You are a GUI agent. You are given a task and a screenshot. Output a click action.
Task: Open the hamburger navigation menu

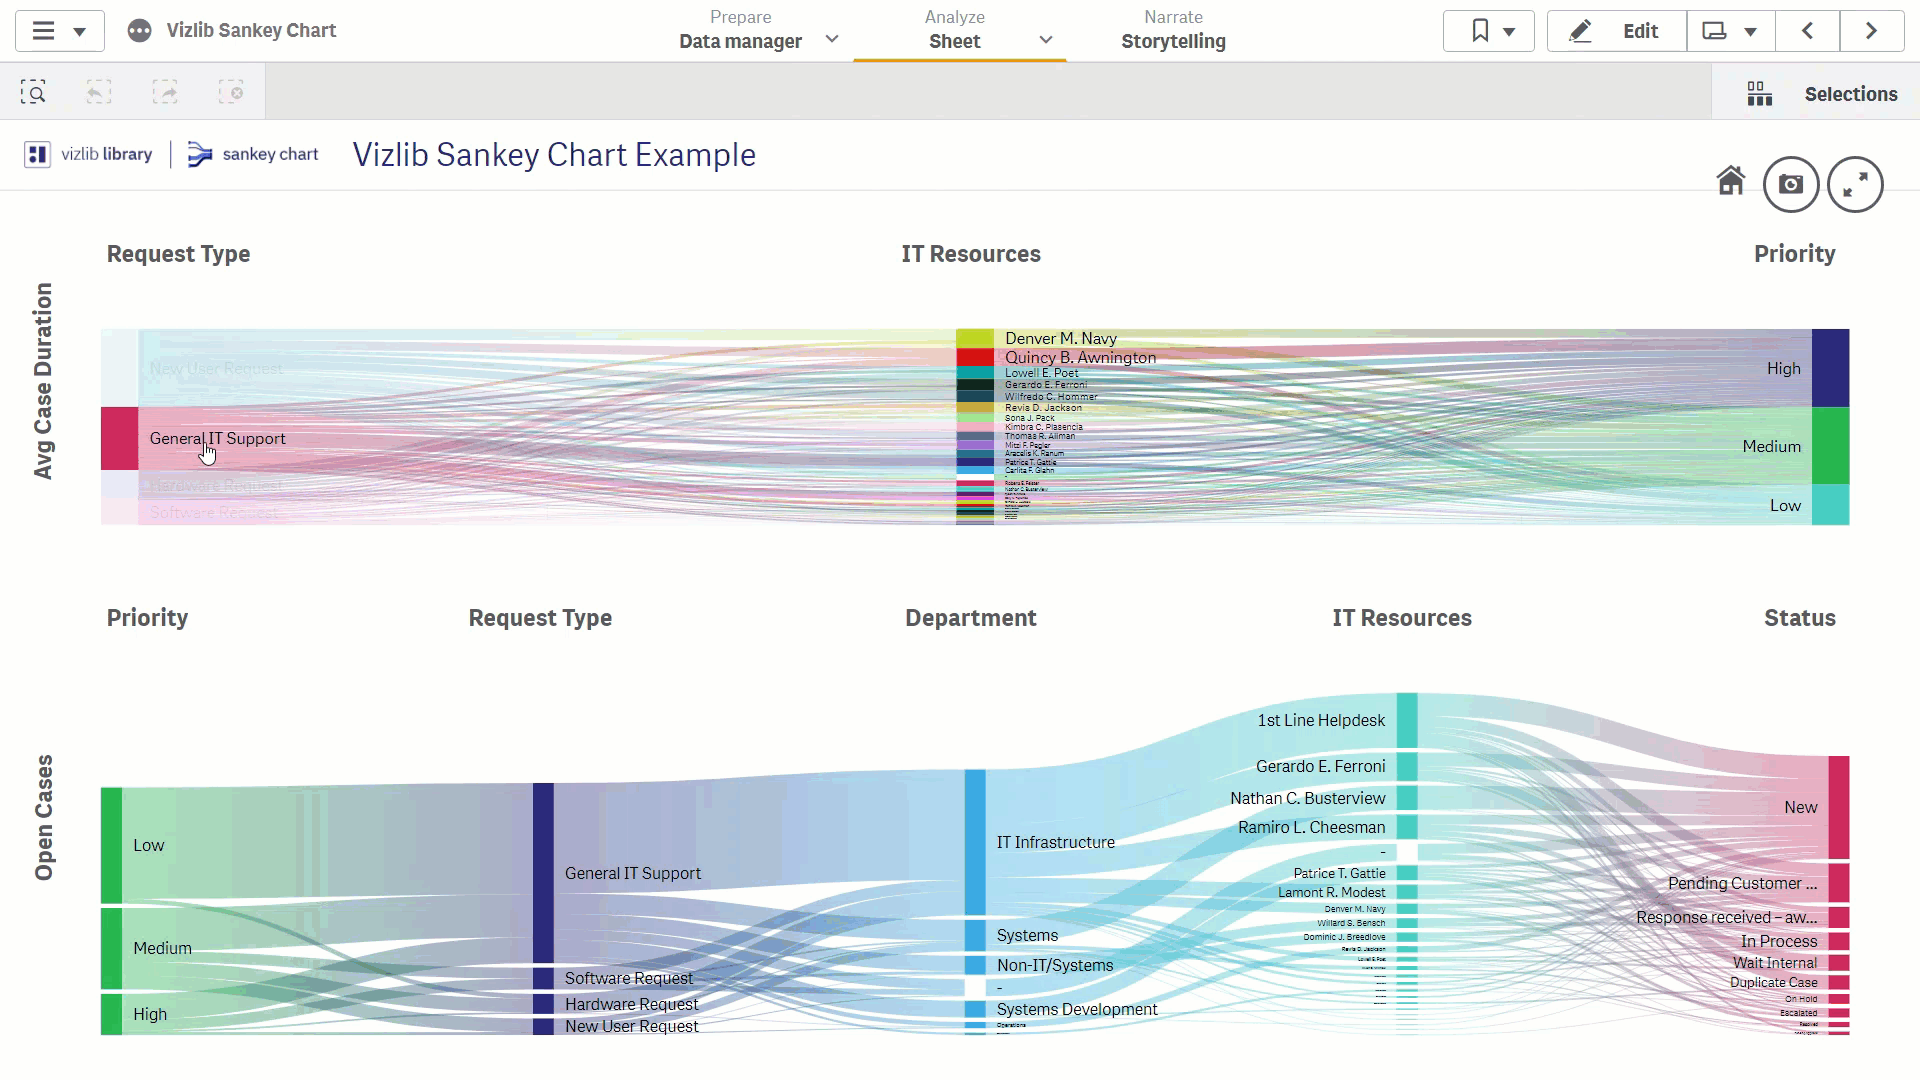pyautogui.click(x=59, y=31)
